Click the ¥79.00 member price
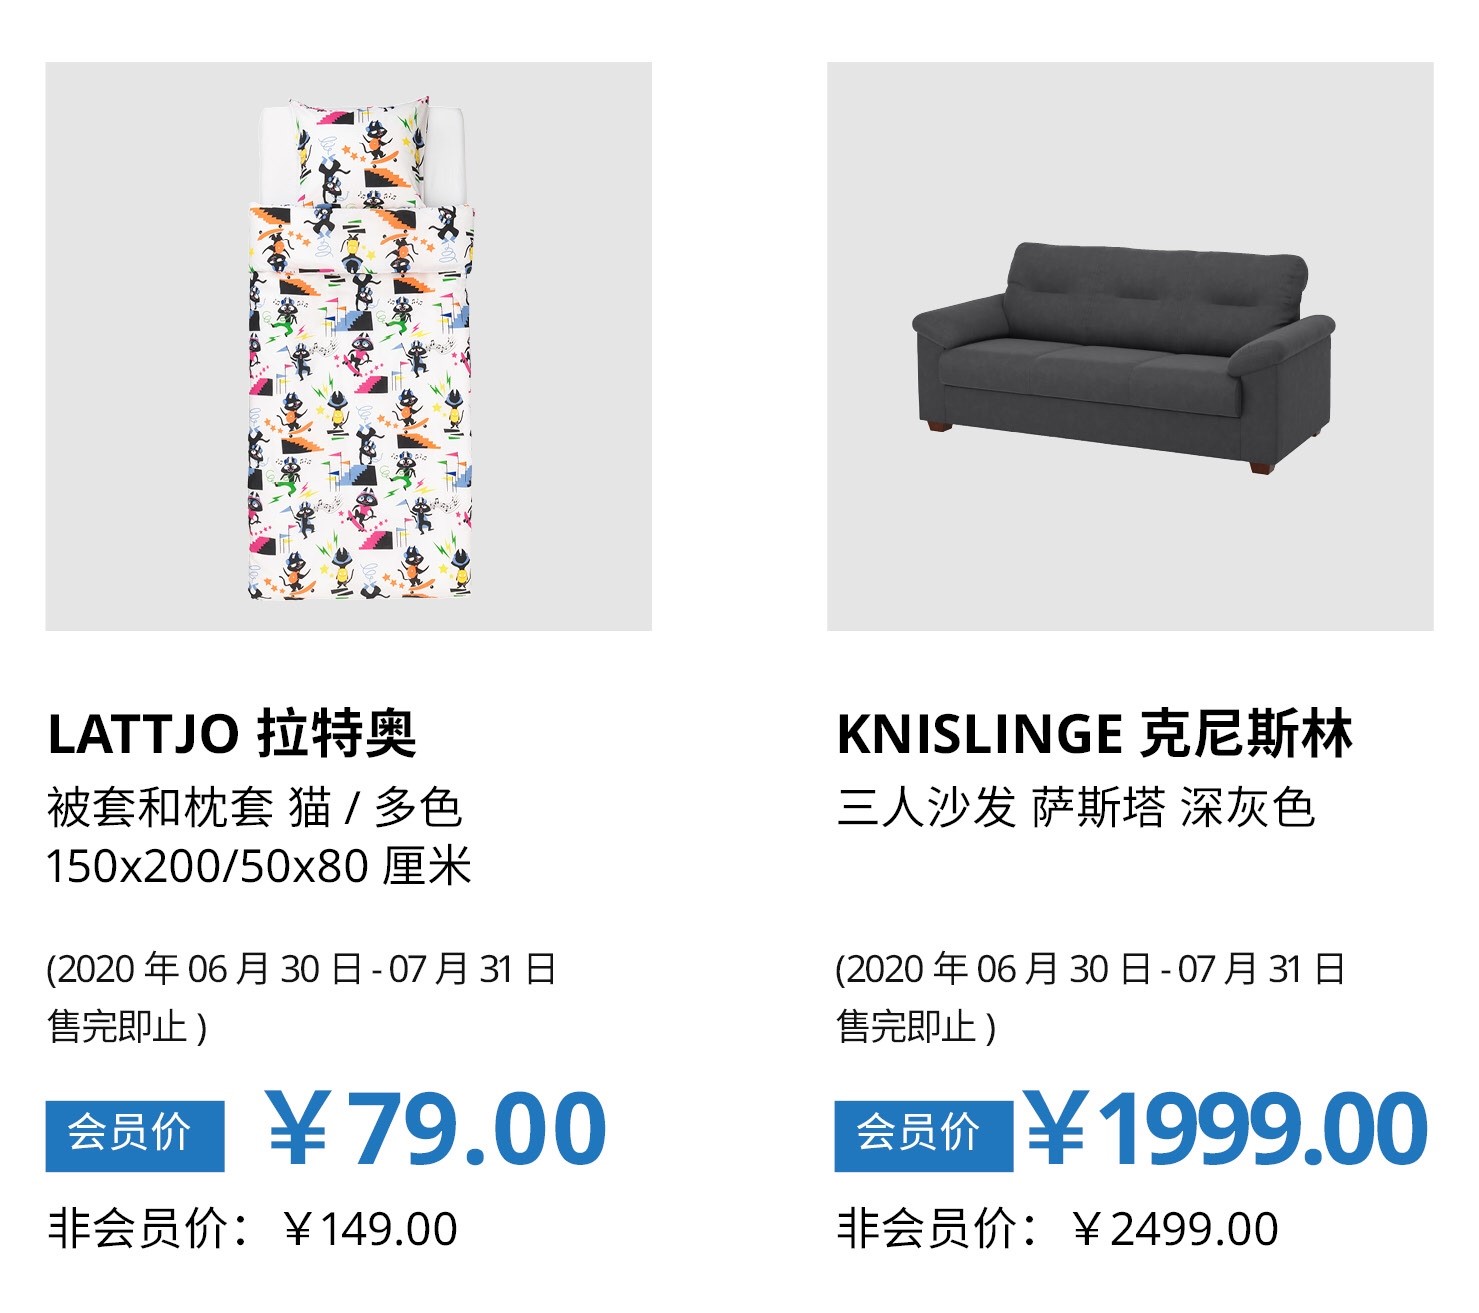 click(437, 1129)
